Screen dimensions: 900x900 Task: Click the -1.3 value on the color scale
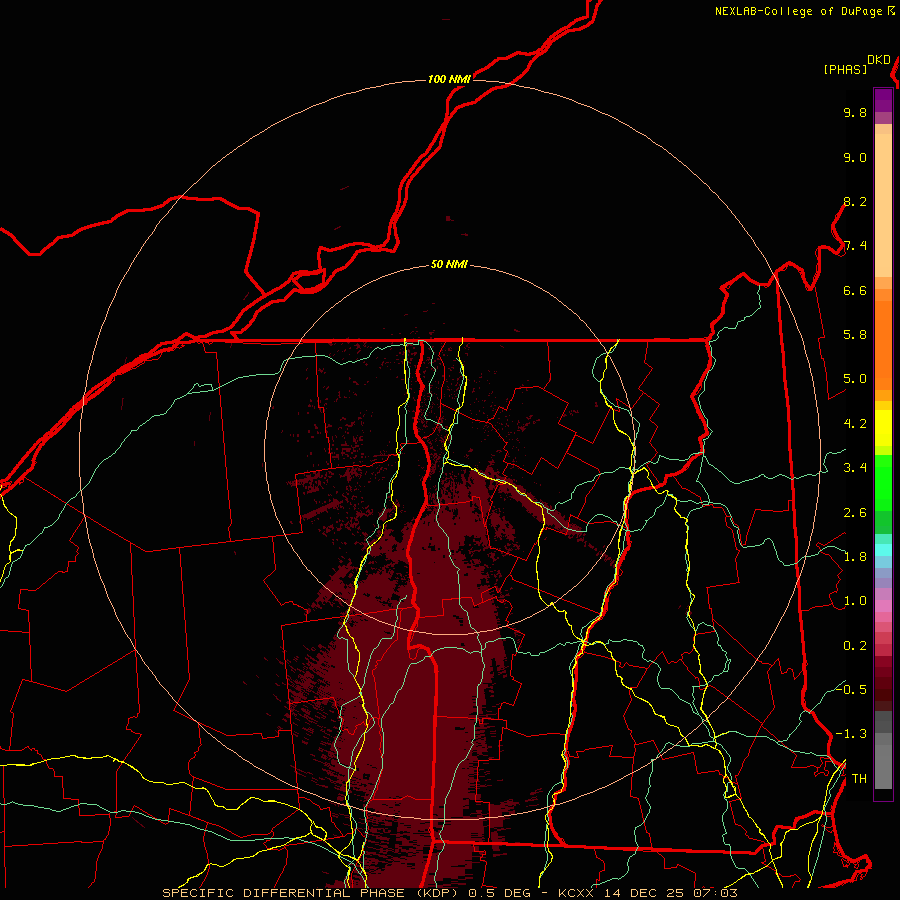[851, 734]
